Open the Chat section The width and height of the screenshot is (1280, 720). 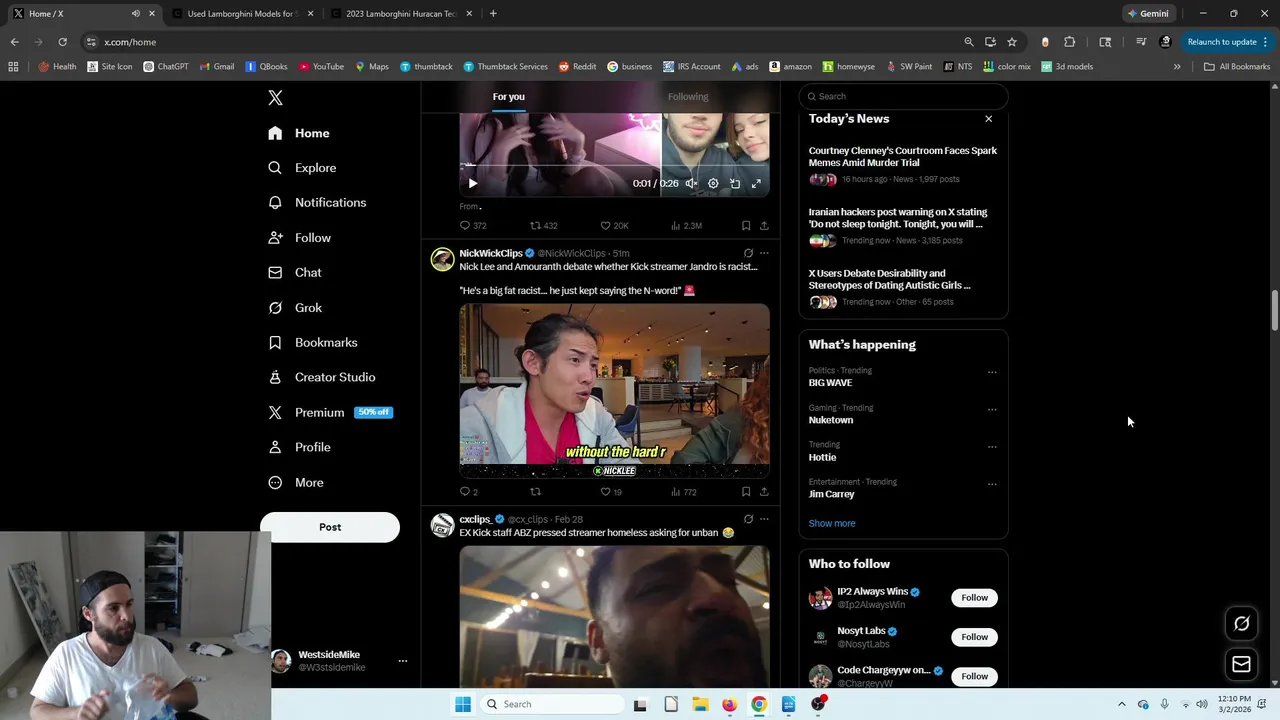tap(295, 273)
